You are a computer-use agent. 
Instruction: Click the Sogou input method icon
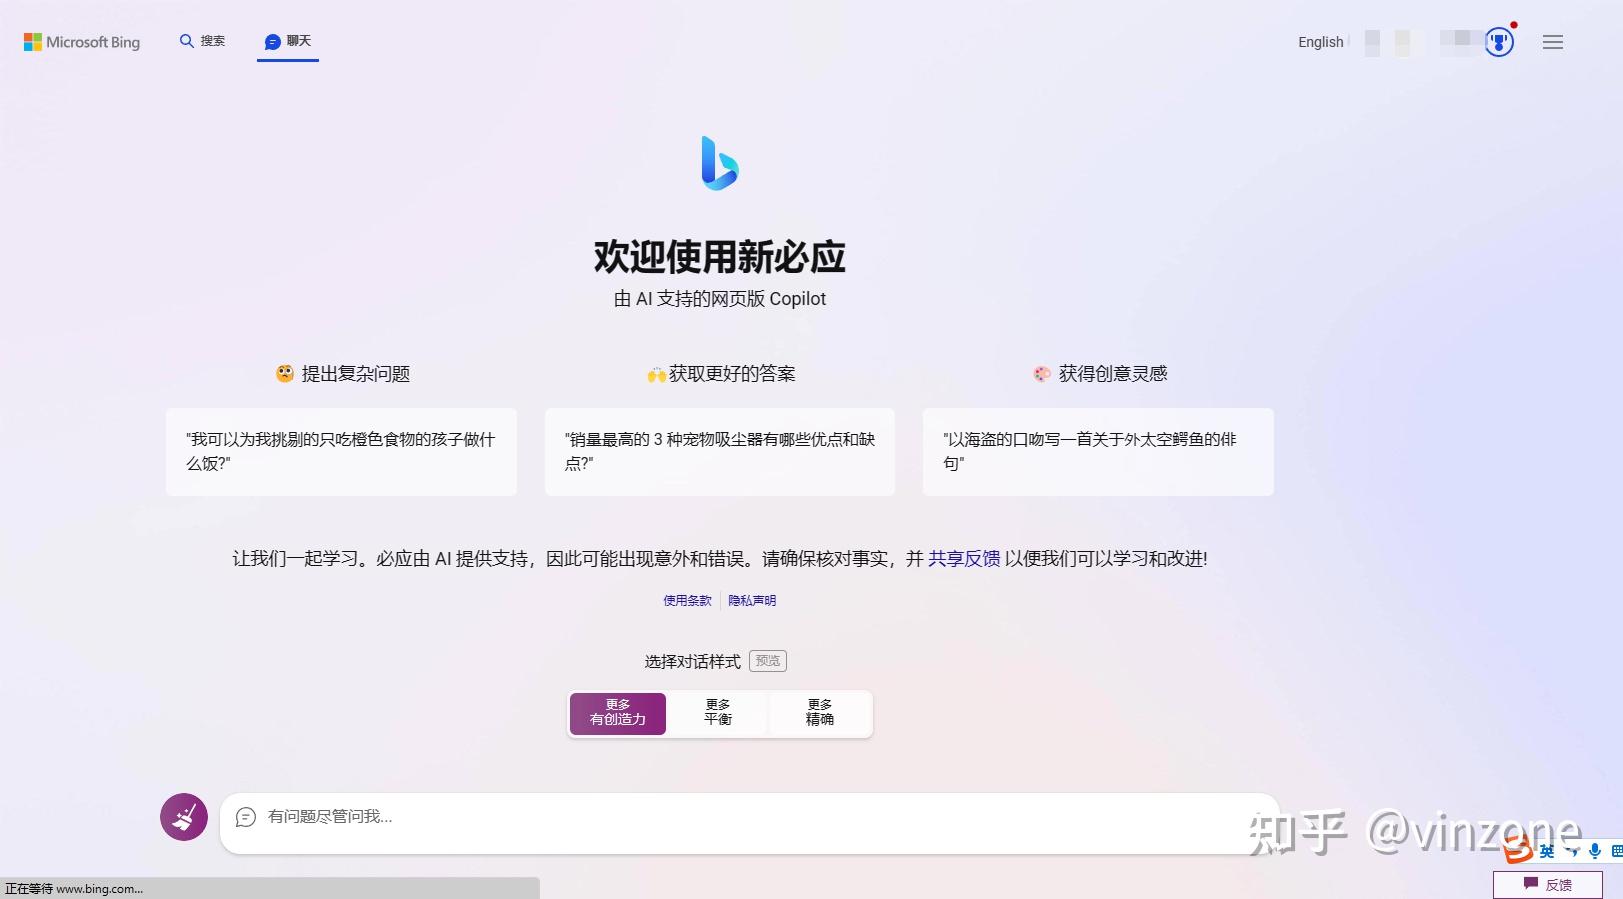pos(1518,851)
